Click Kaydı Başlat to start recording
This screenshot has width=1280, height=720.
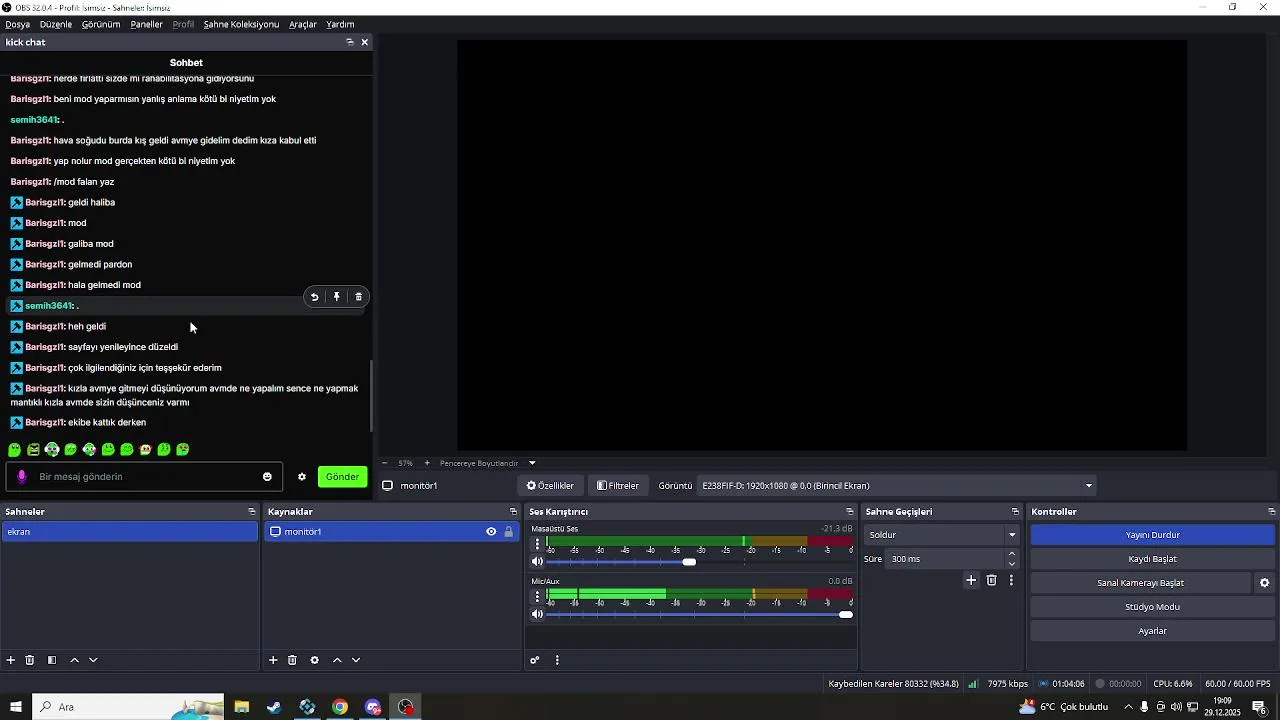(1152, 559)
